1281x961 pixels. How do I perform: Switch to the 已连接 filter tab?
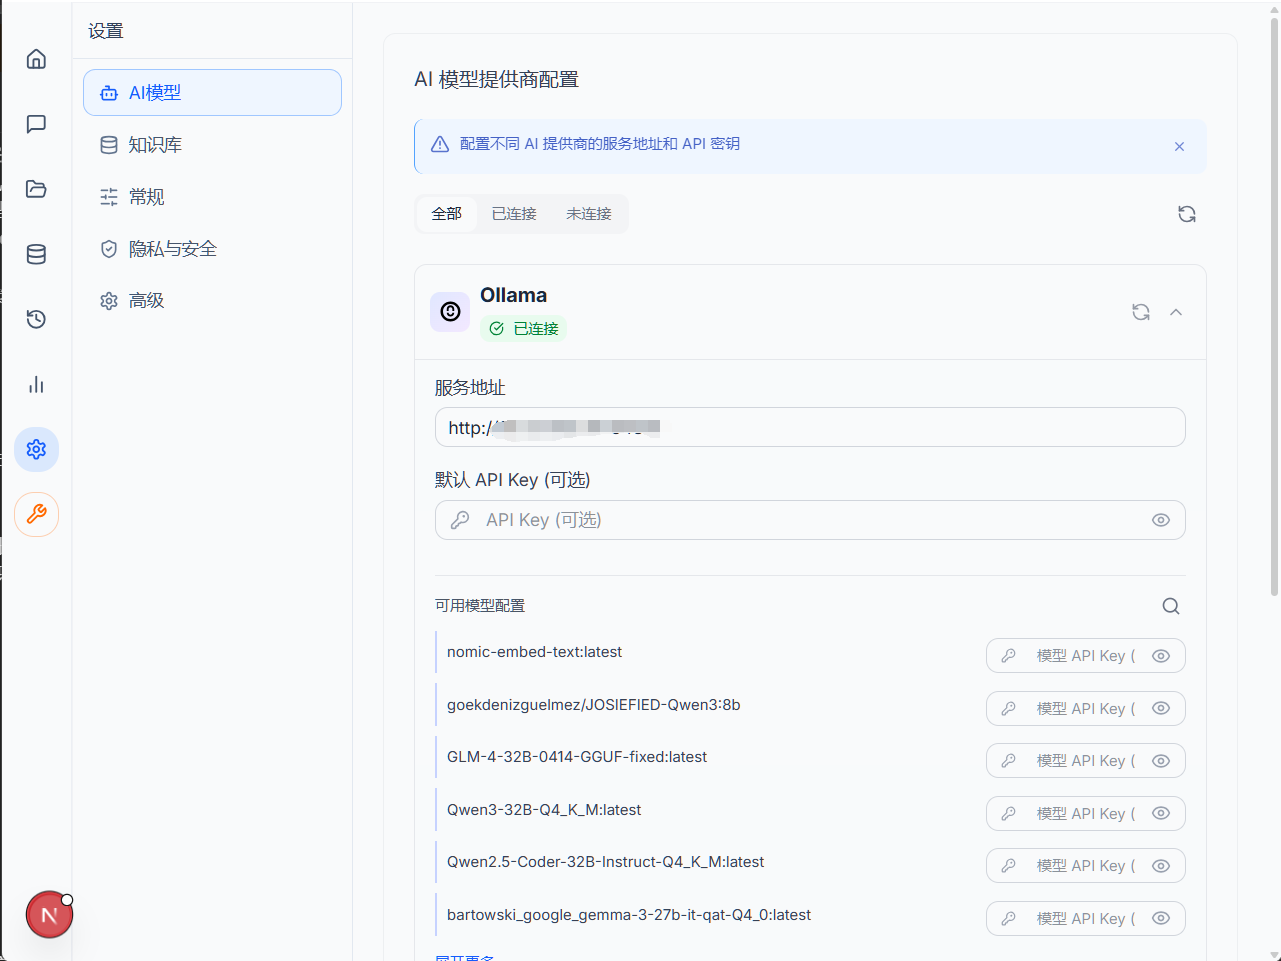[514, 214]
